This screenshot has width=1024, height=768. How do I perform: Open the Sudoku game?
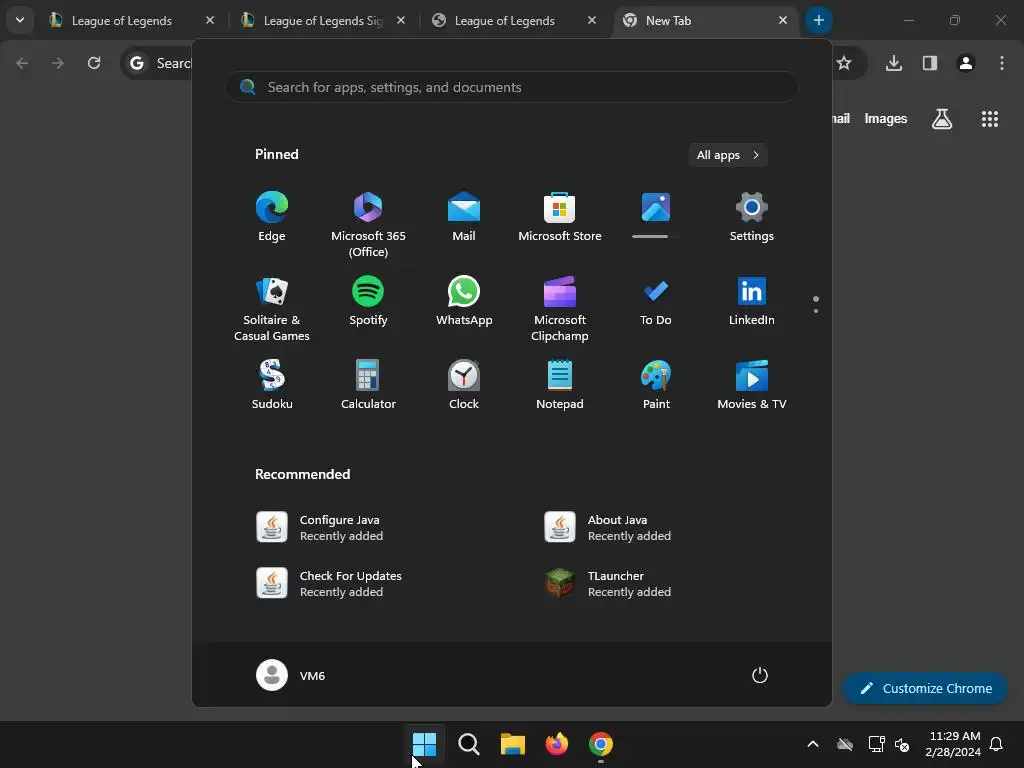[272, 385]
